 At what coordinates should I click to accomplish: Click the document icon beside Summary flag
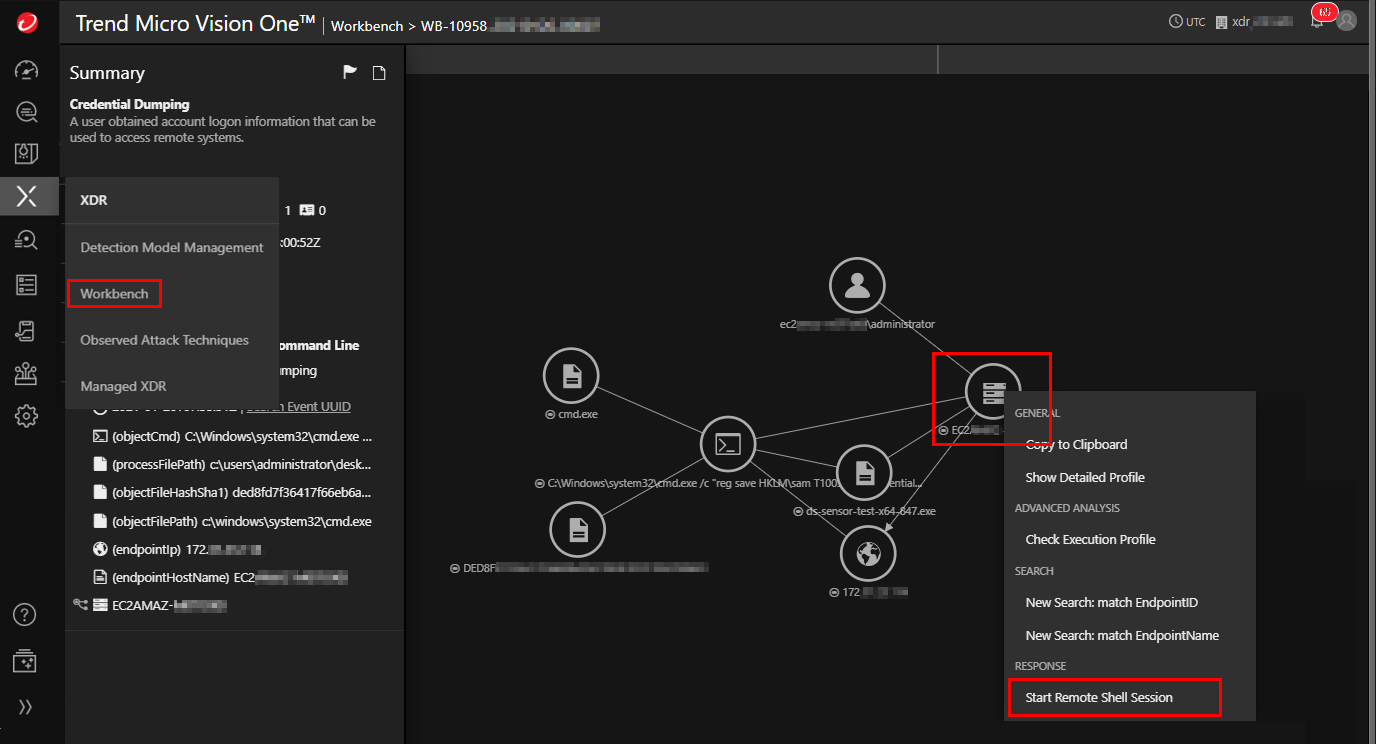coord(379,72)
